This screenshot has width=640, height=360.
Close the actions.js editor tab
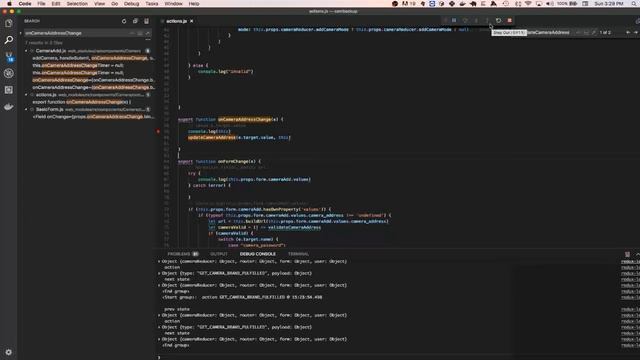click(x=191, y=21)
